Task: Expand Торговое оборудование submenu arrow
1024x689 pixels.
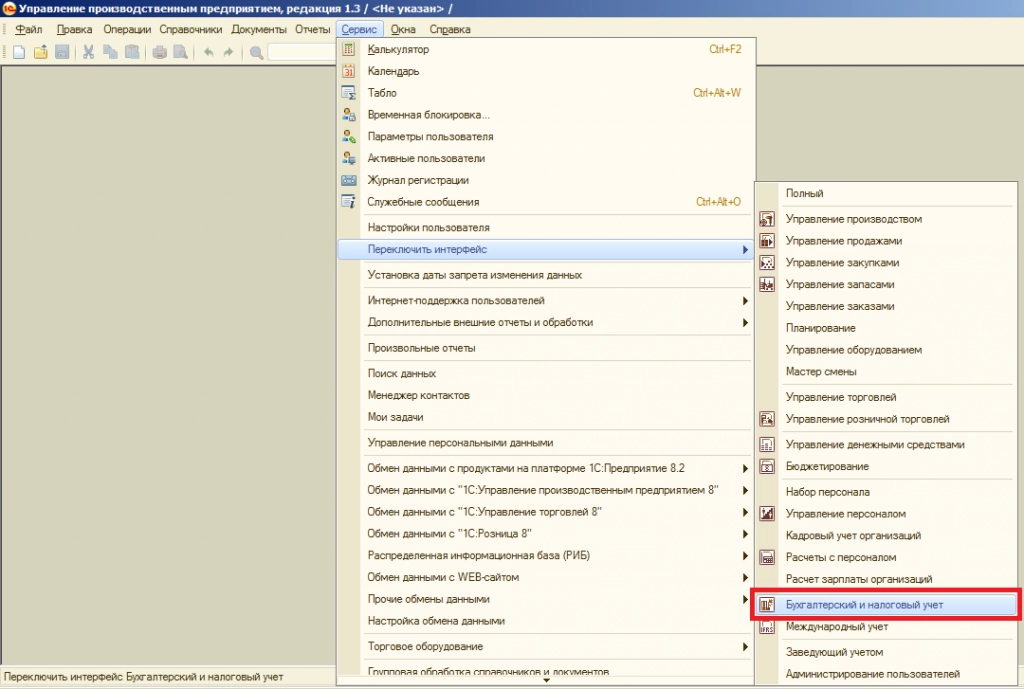Action: tap(744, 646)
